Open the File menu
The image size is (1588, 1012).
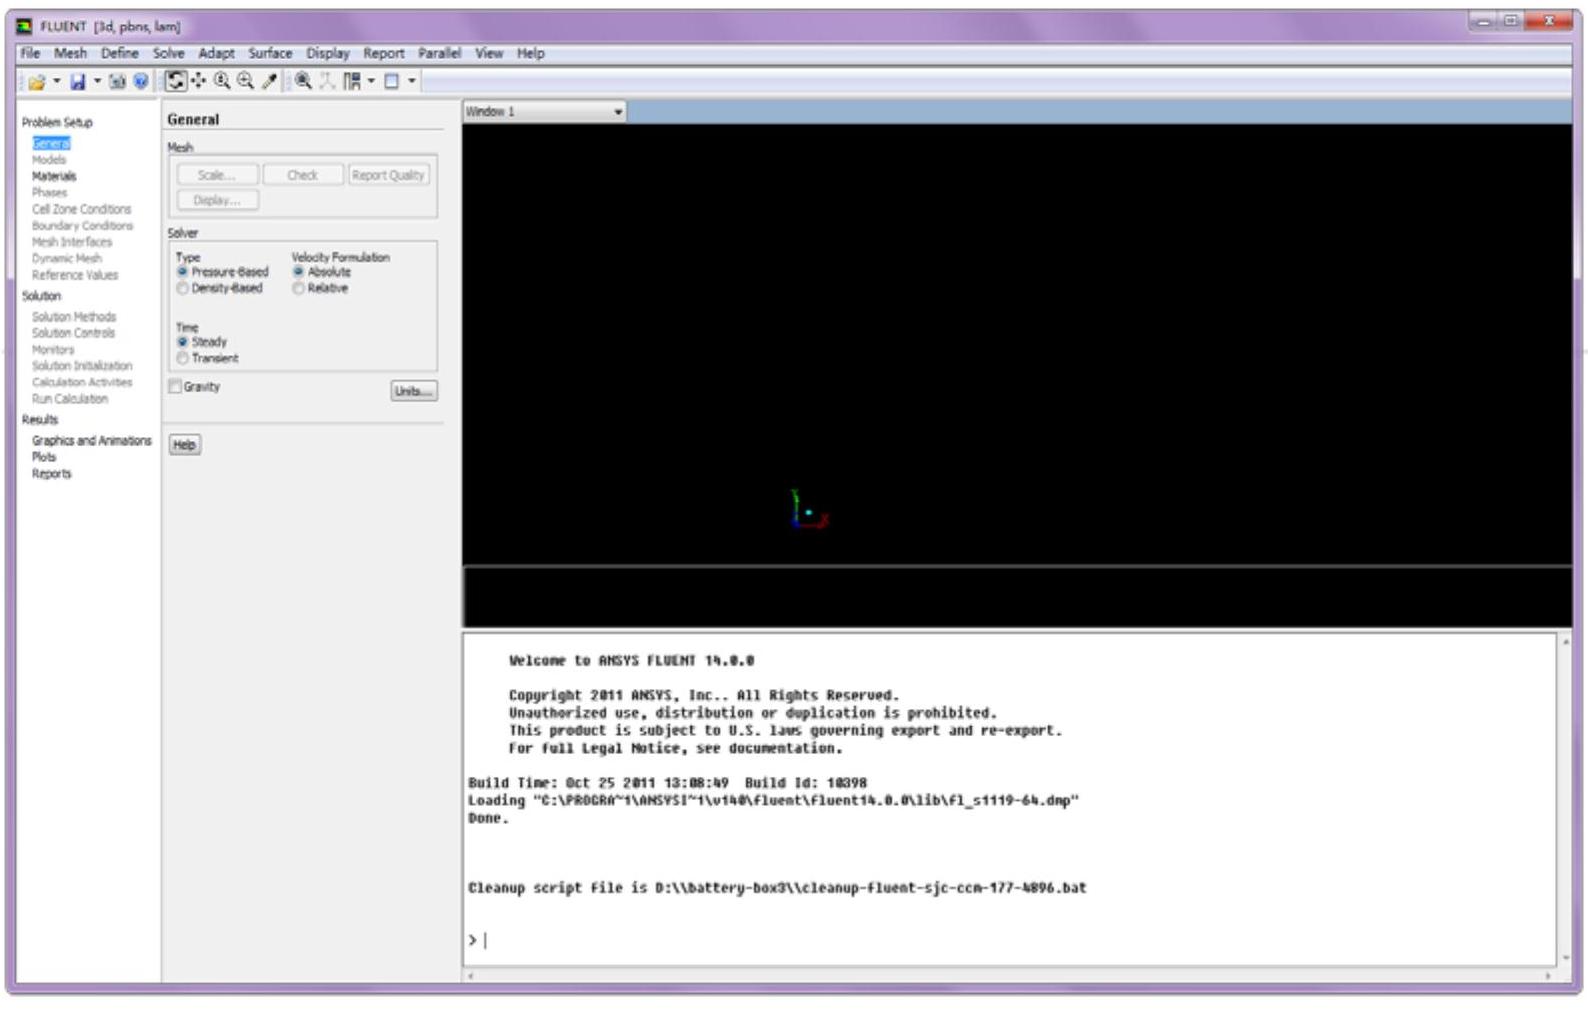tap(30, 53)
